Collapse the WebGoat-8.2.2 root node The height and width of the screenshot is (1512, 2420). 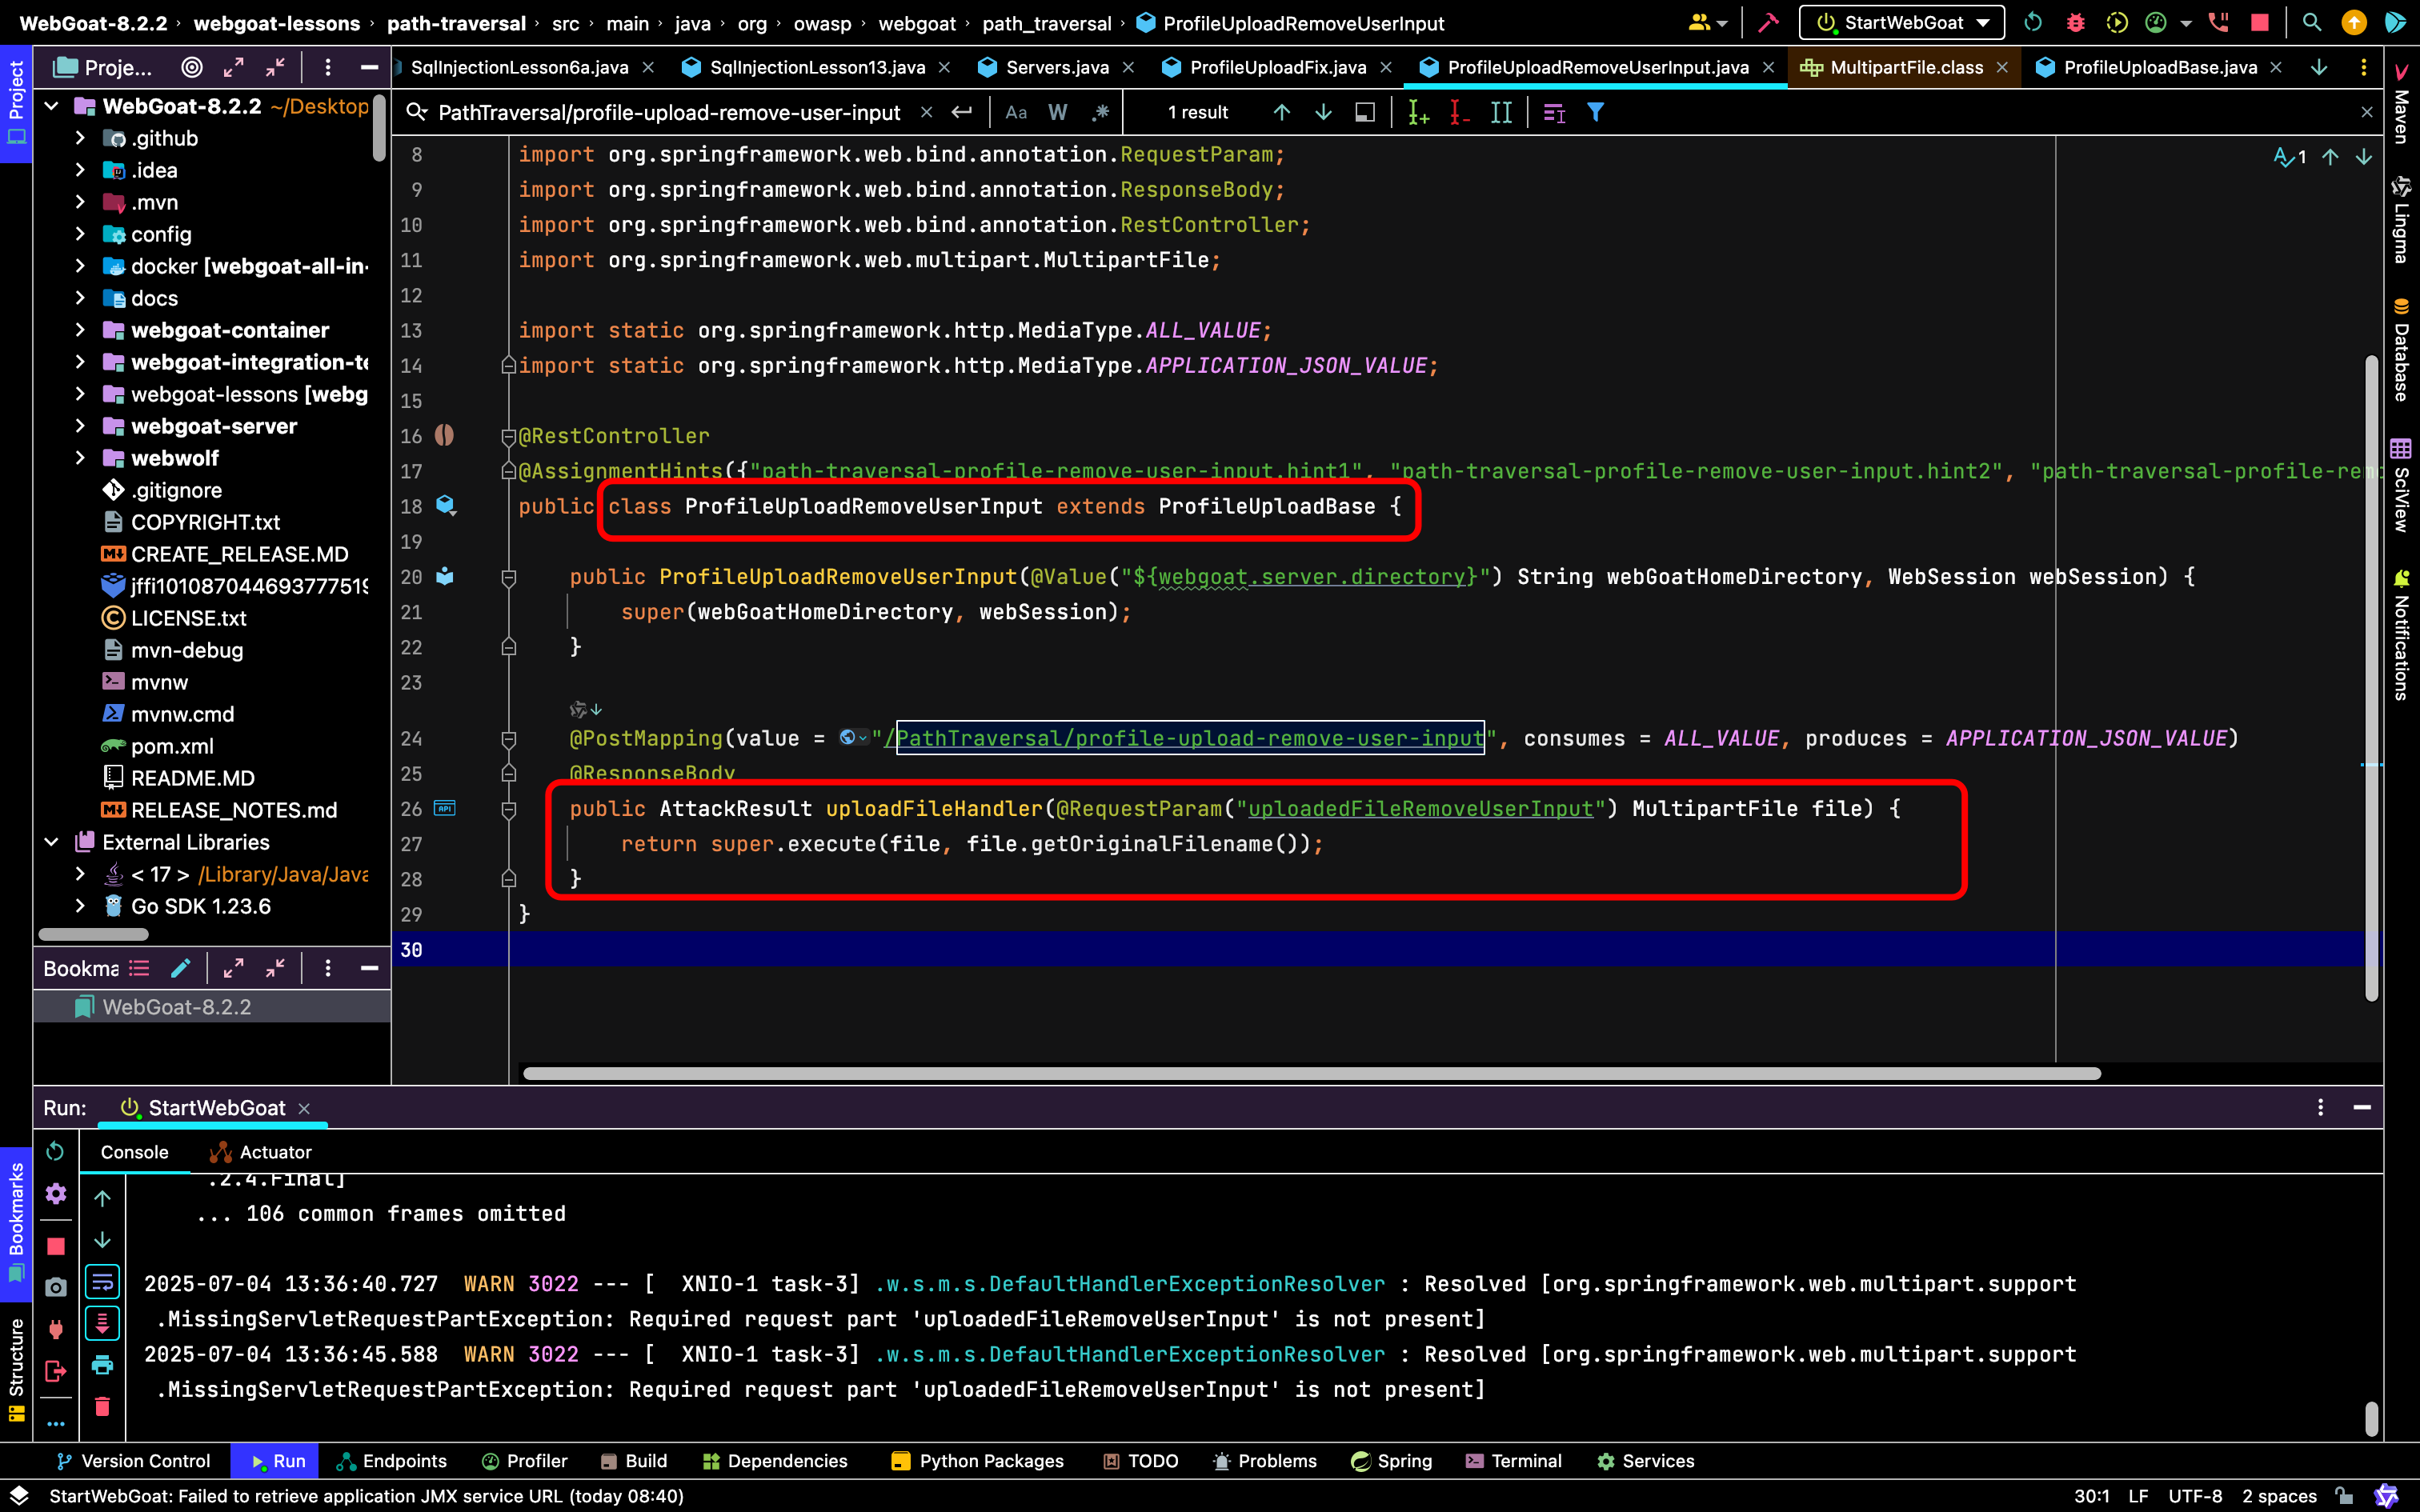click(x=52, y=106)
